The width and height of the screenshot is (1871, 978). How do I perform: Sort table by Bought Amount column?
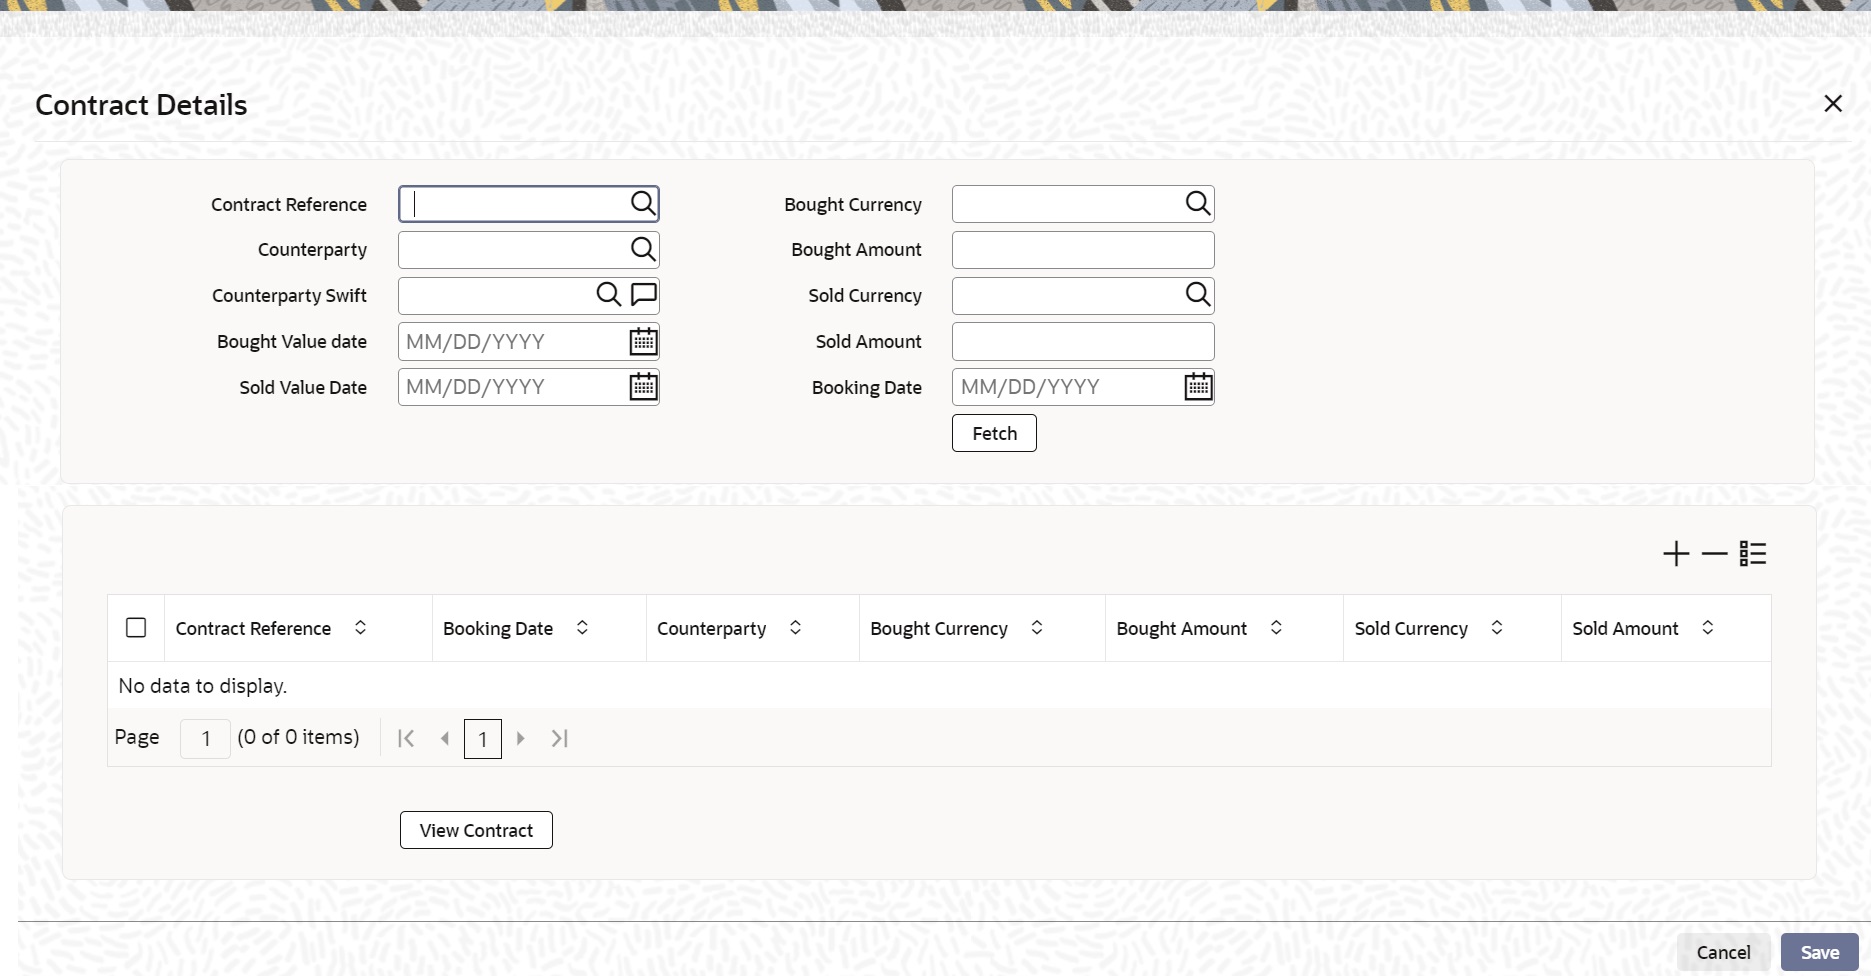1276,628
